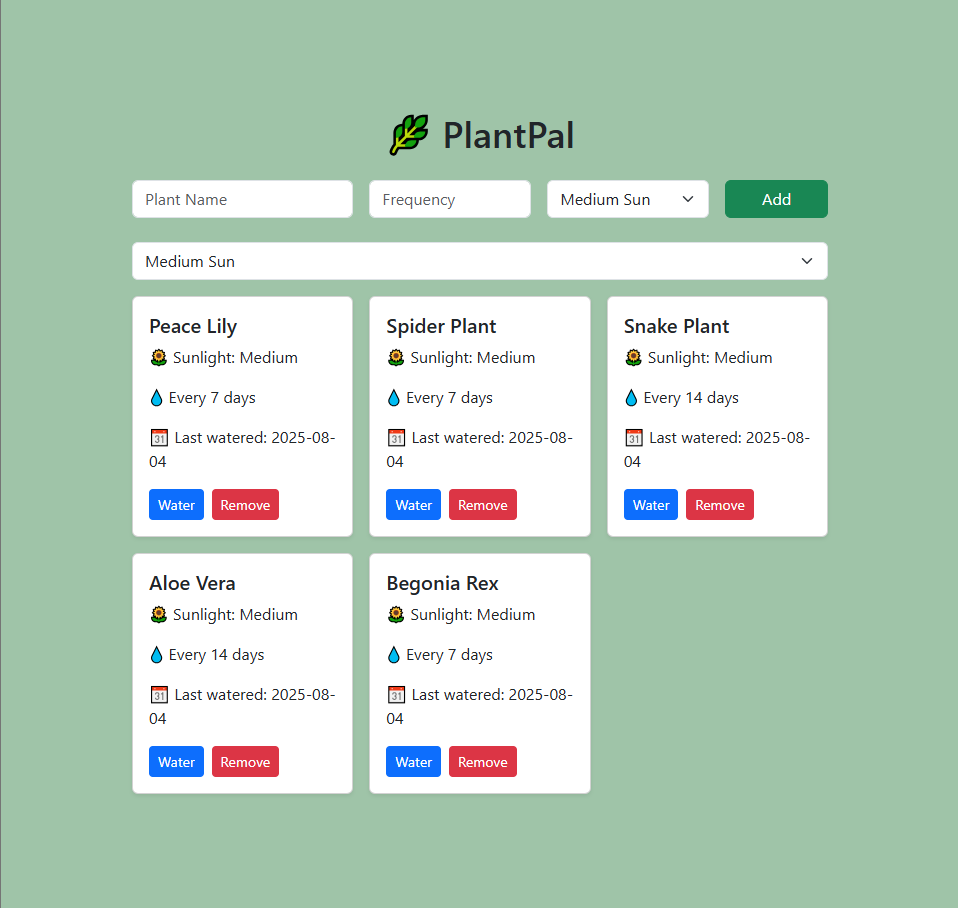958x908 pixels.
Task: Click the water droplet icon on Spider Plant card
Action: 393,398
